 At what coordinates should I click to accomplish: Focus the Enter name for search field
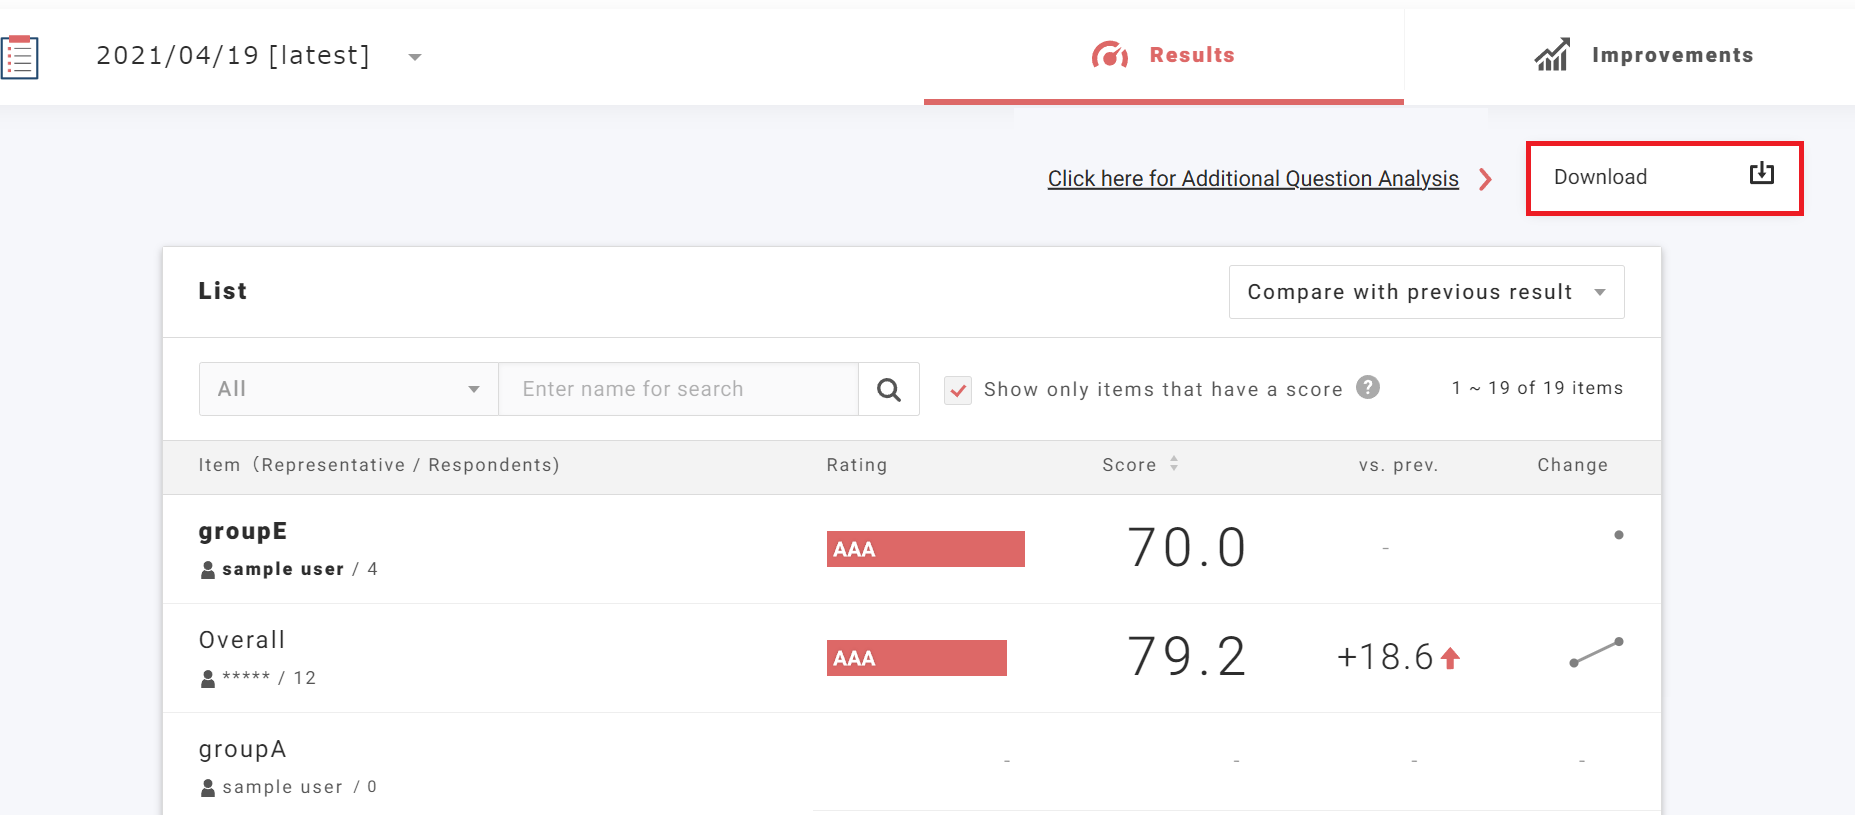[678, 389]
